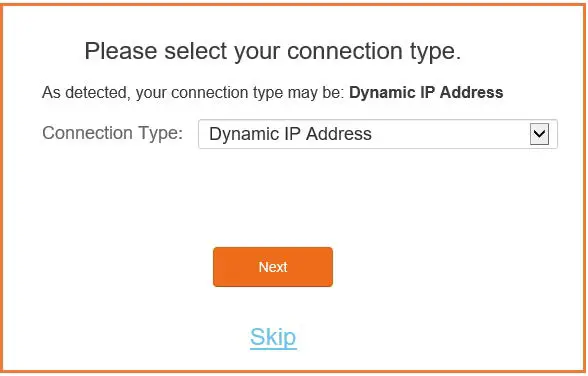Click the 'Please select your connection type' heading
Viewport: 588px width, 376px height.
(x=273, y=51)
